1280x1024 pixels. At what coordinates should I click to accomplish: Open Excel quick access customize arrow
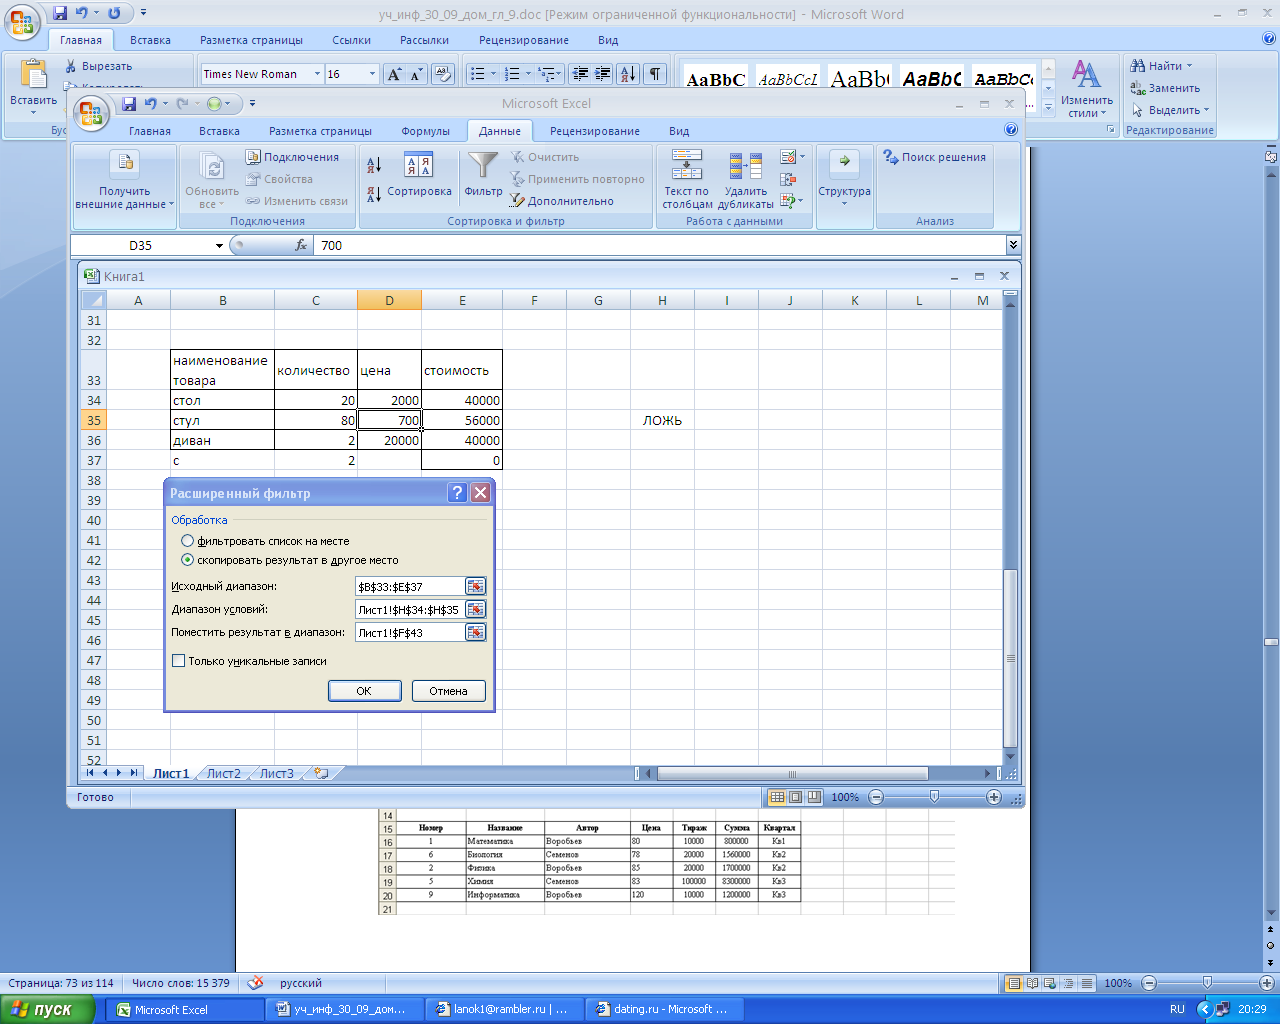click(x=252, y=103)
